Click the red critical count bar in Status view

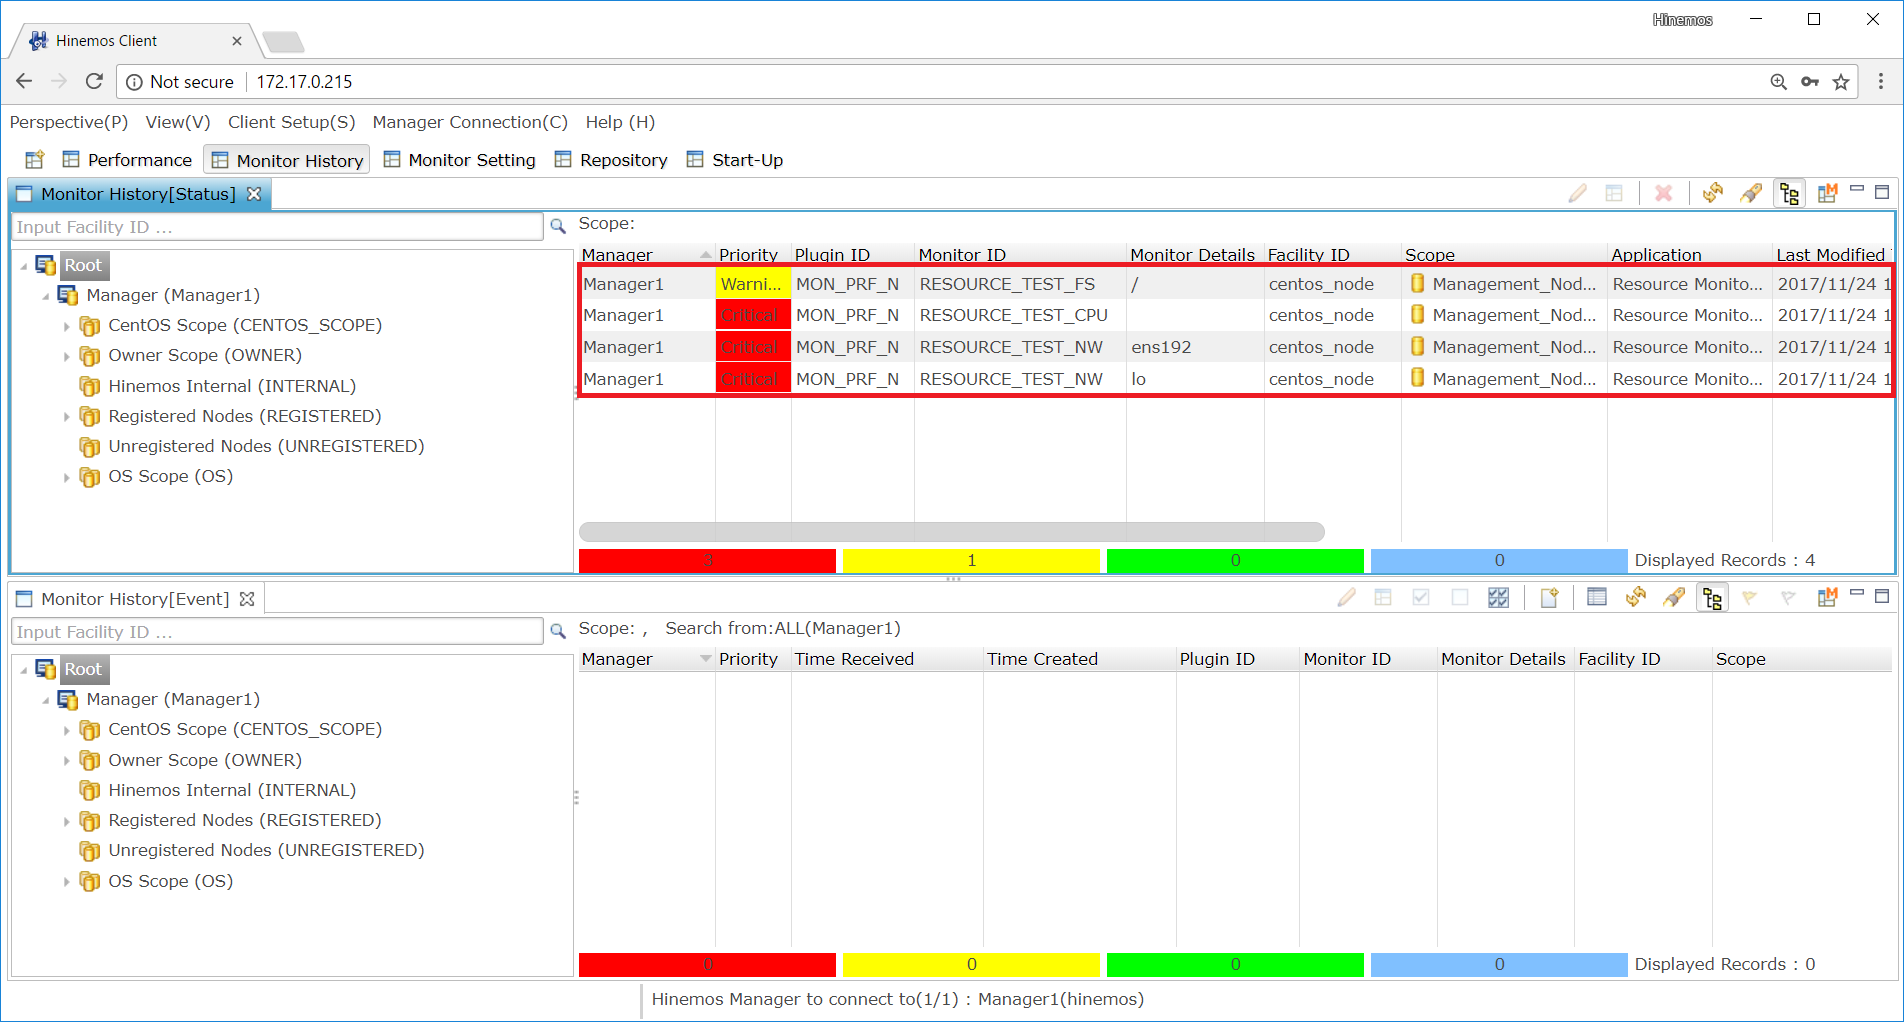pyautogui.click(x=707, y=561)
